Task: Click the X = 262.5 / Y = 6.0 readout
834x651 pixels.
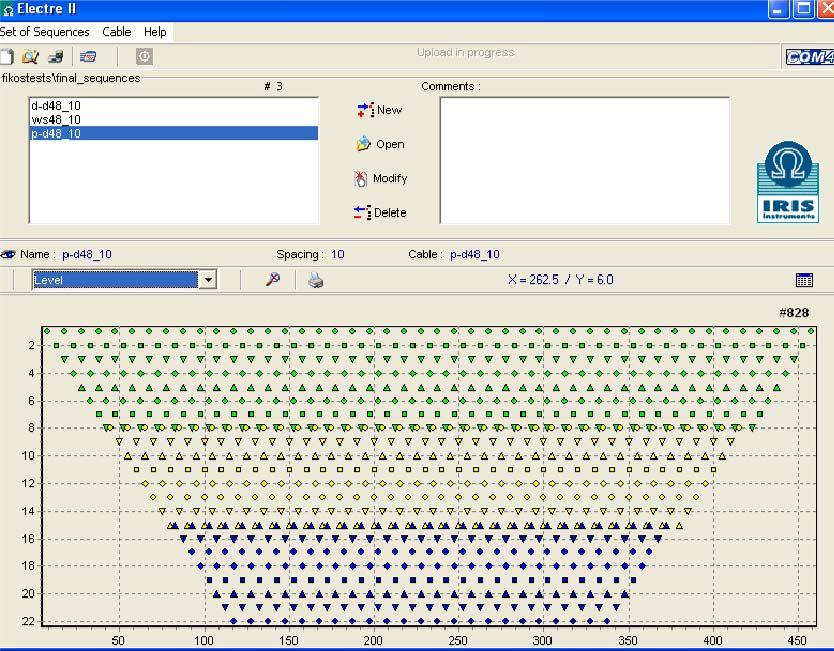Action: [x=561, y=280]
